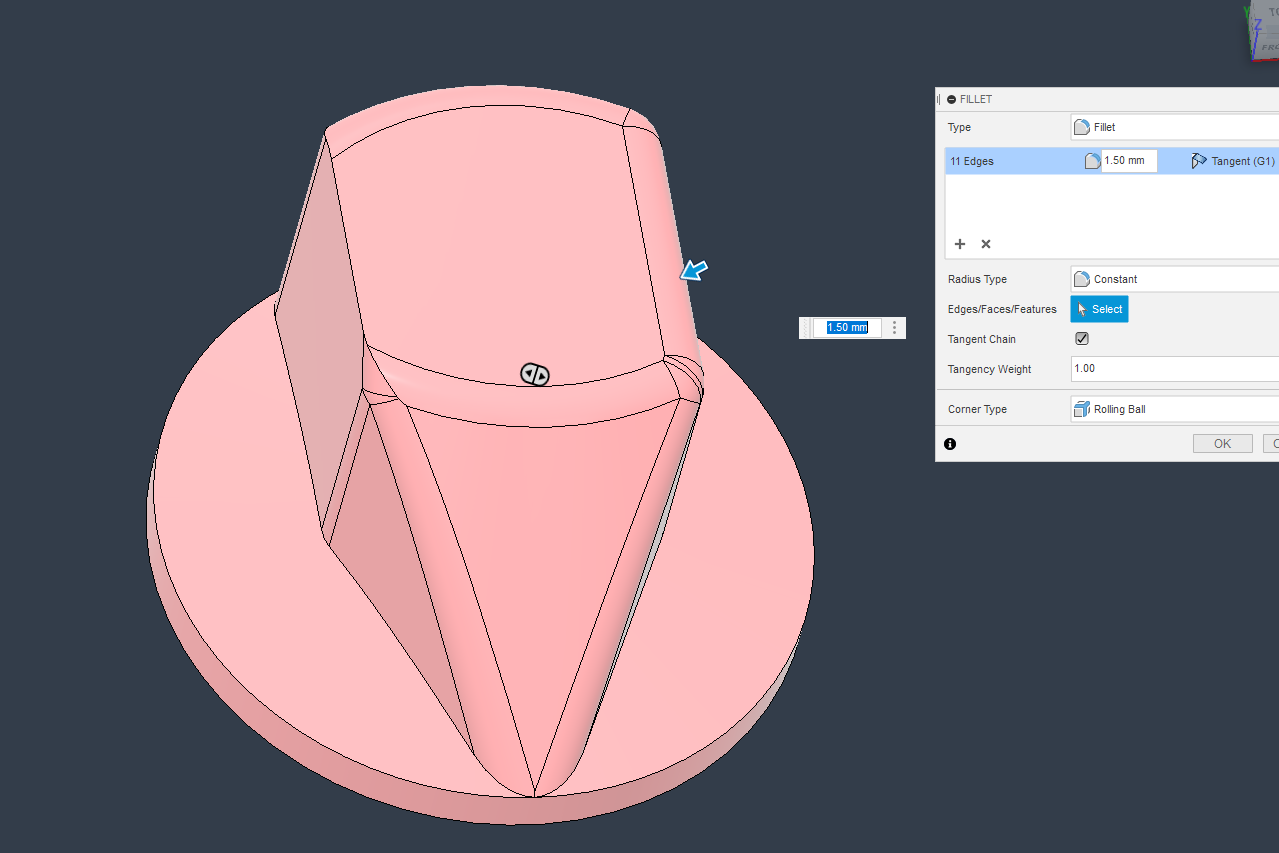Click the Corner Type label

click(x=977, y=409)
